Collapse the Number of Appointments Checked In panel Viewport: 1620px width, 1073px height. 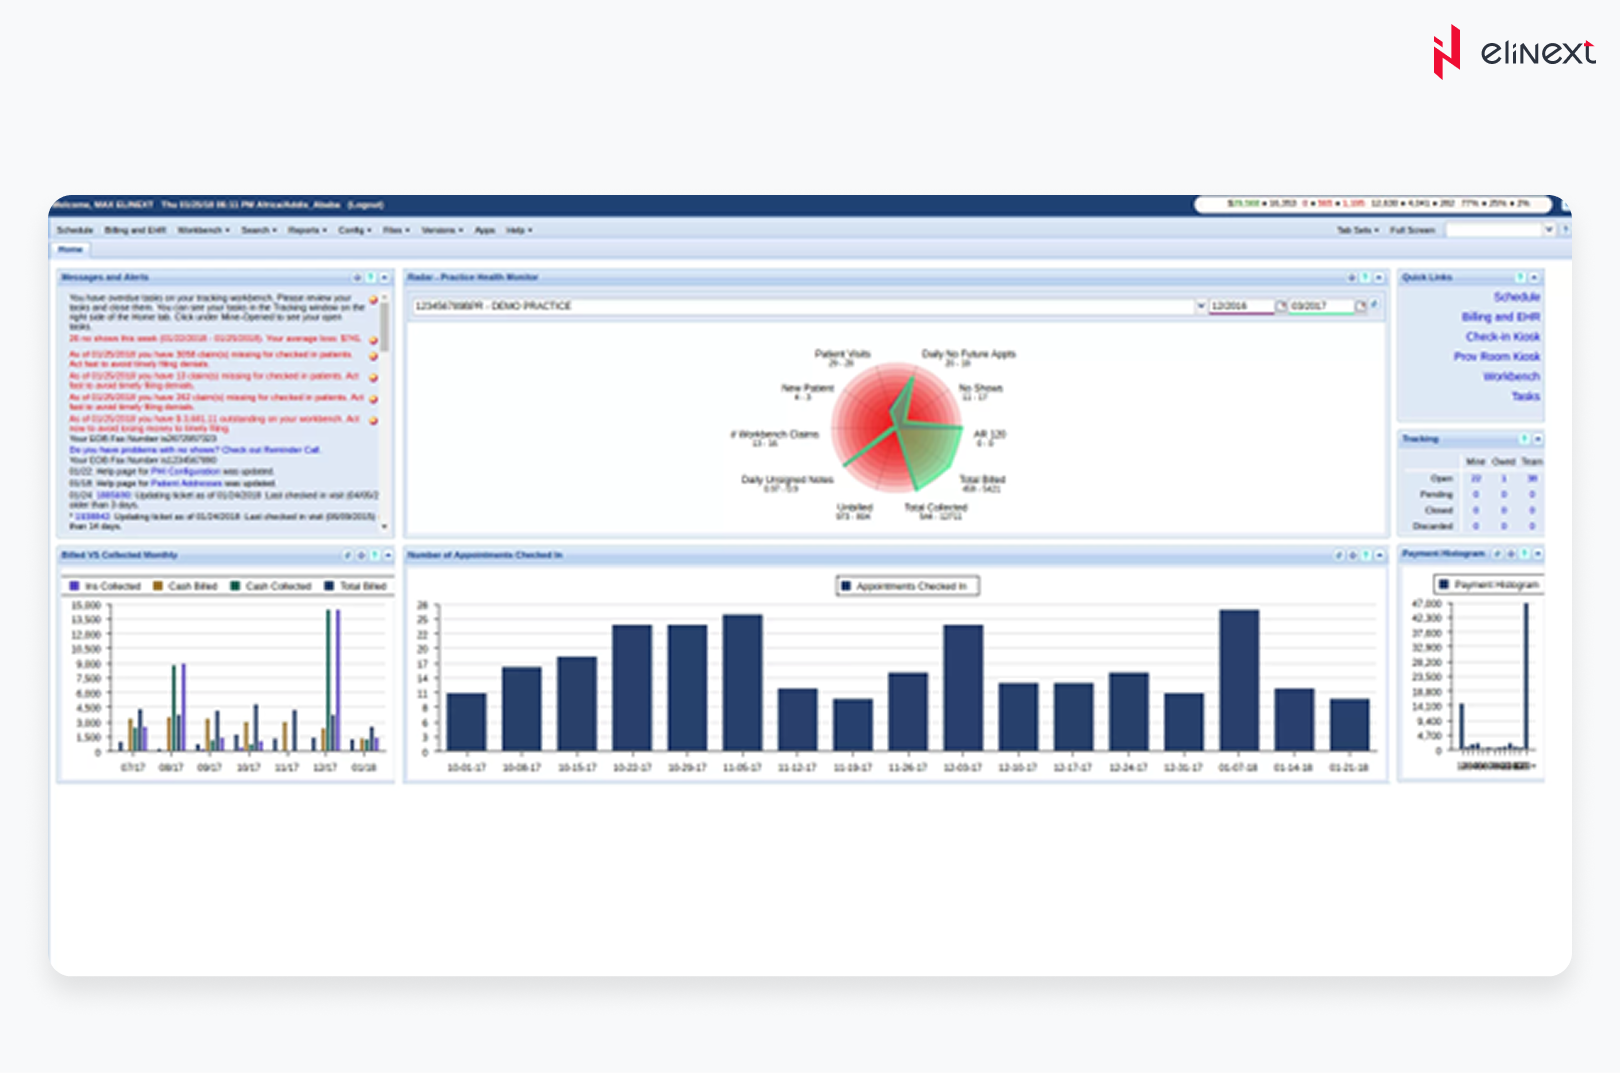point(1379,555)
